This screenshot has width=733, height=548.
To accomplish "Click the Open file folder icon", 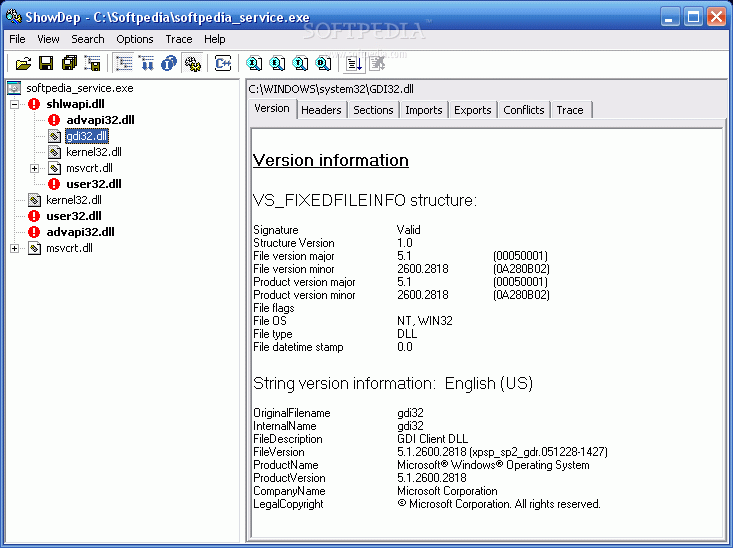I will 23,63.
